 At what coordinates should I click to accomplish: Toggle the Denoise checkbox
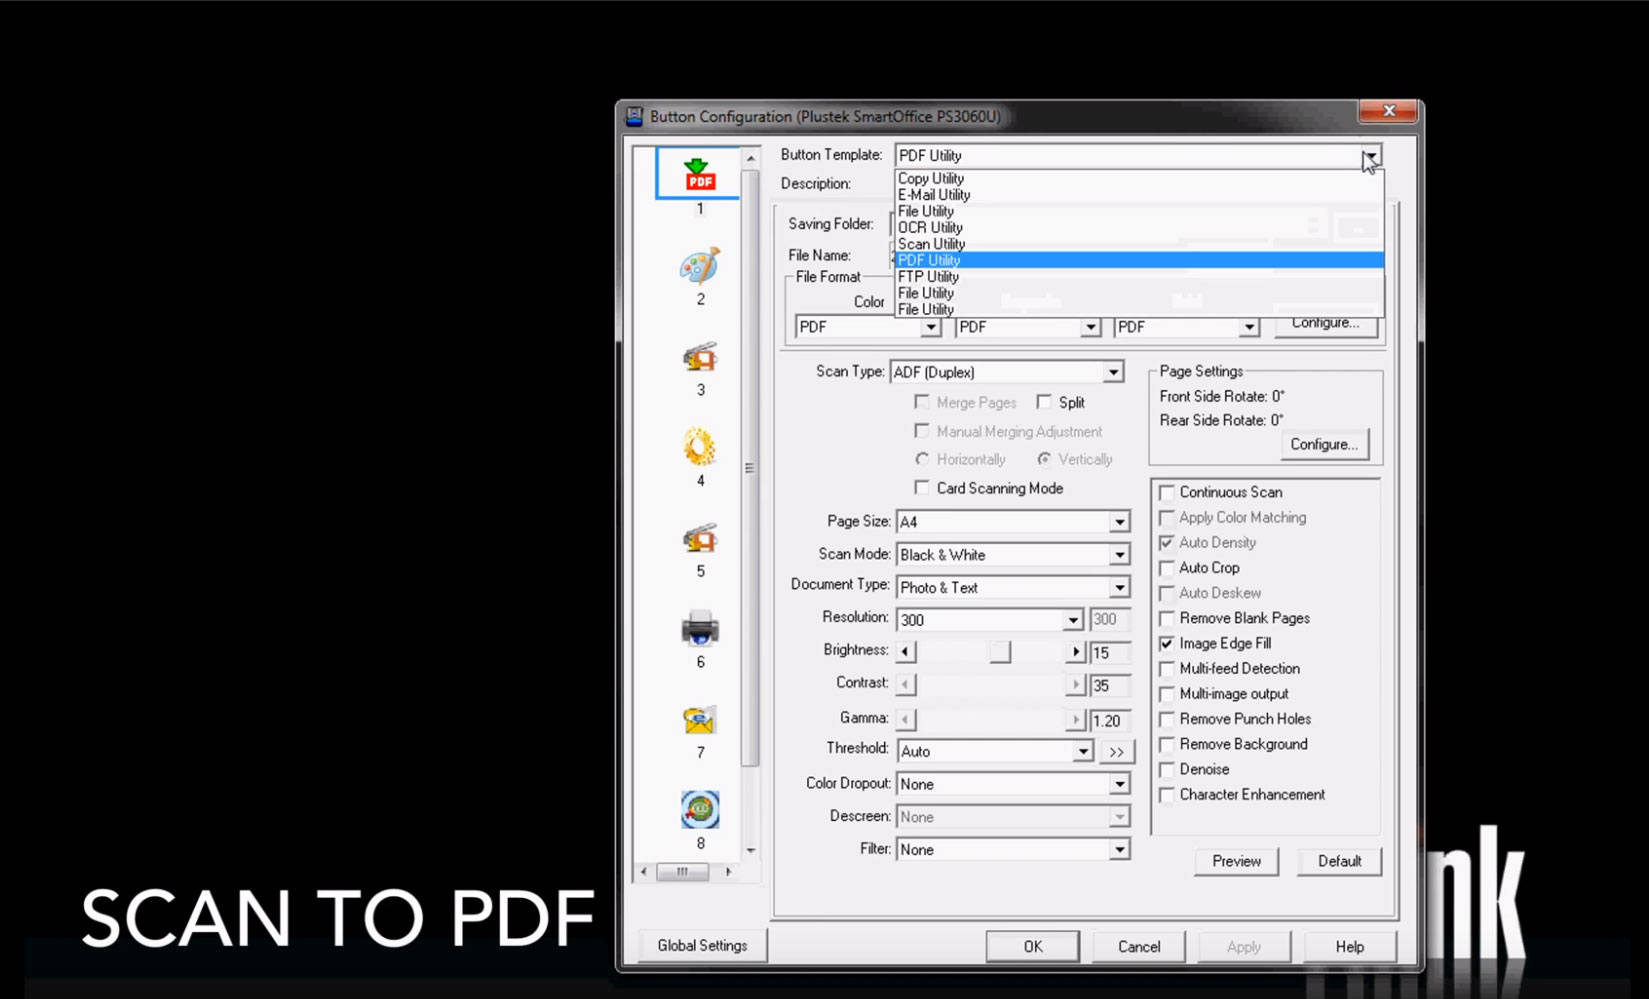click(x=1166, y=769)
